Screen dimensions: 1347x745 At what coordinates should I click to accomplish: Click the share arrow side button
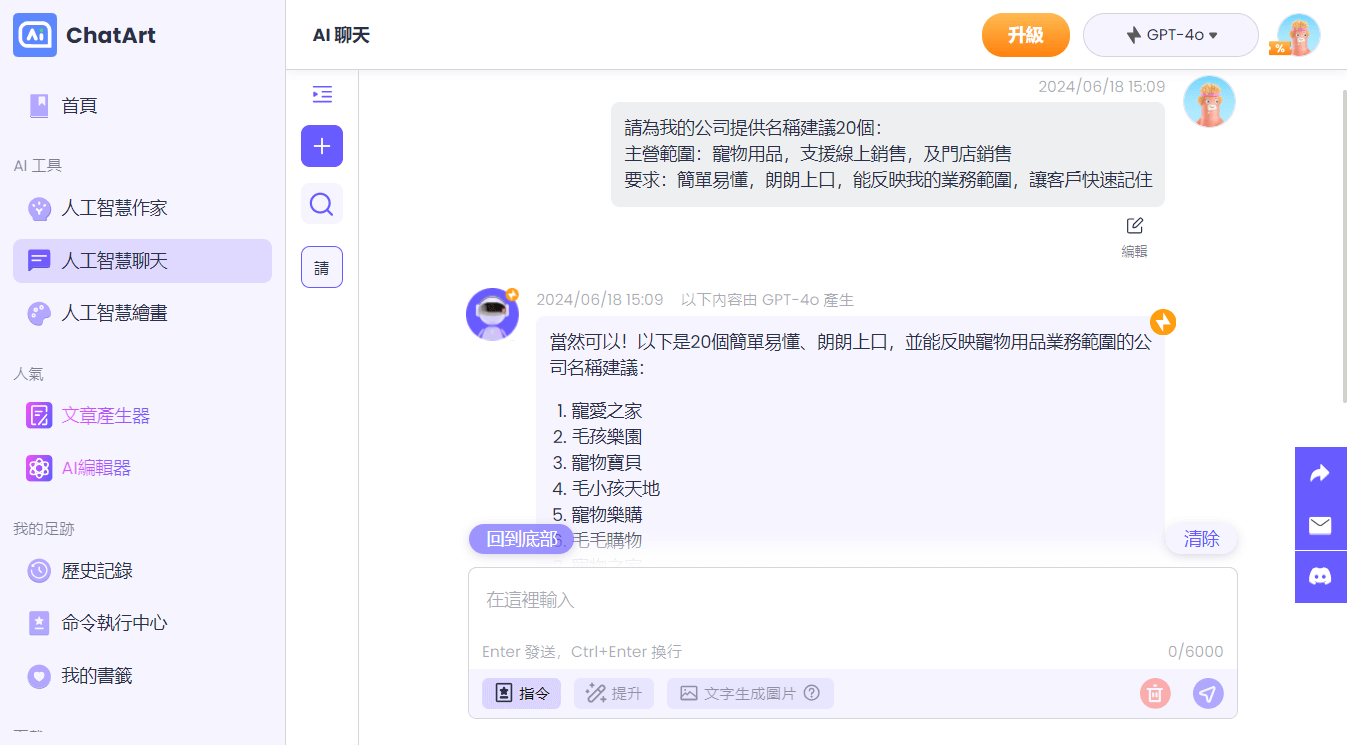pos(1321,473)
